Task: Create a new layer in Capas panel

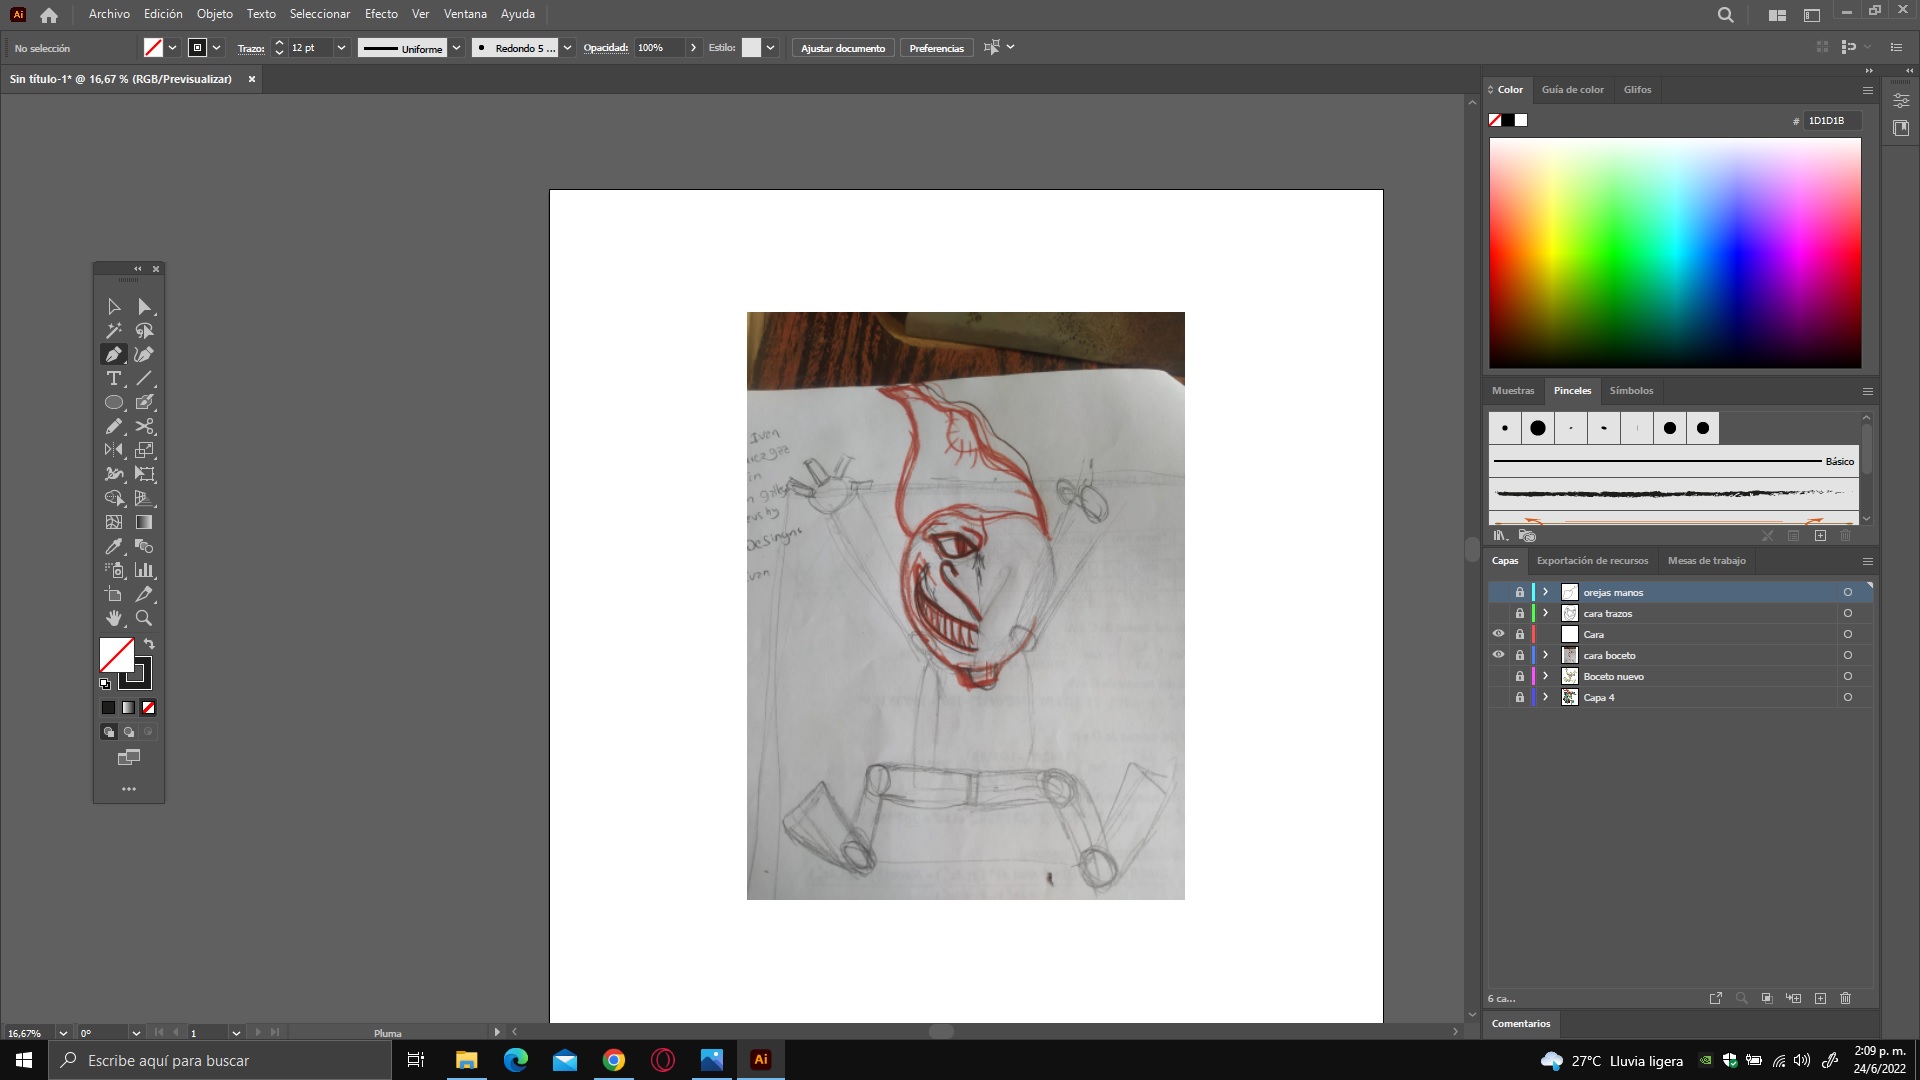Action: pyautogui.click(x=1820, y=999)
